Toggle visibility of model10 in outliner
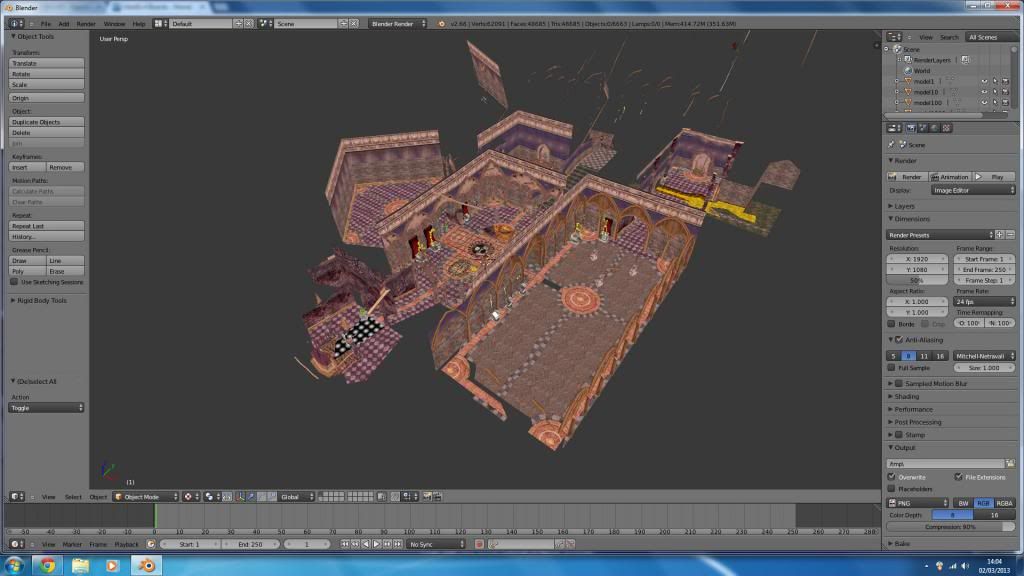Image resolution: width=1024 pixels, height=576 pixels. (x=984, y=92)
